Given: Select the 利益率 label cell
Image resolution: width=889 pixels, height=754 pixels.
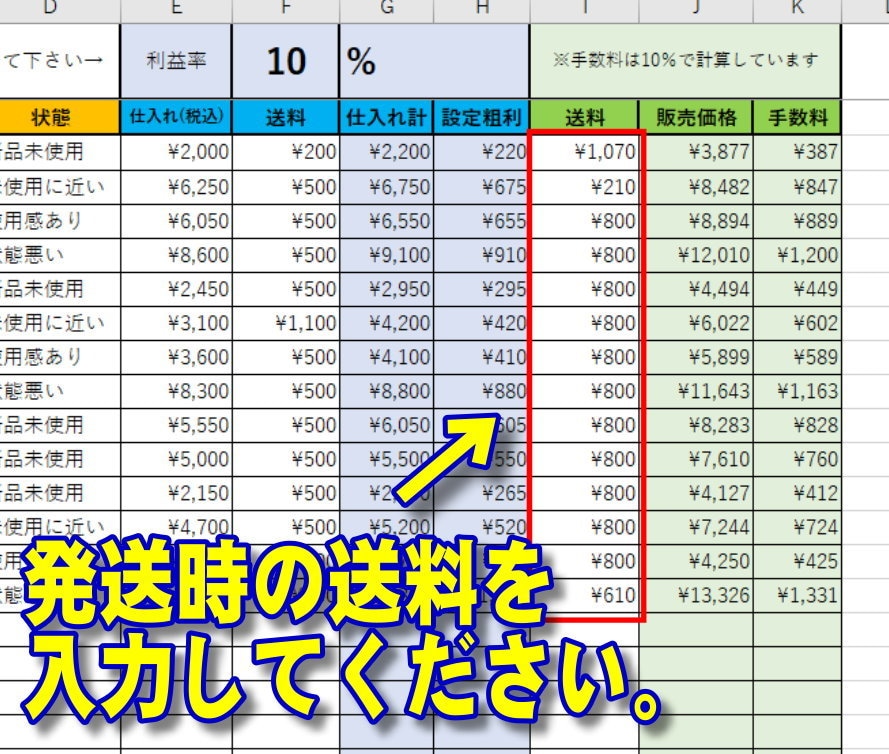Looking at the screenshot, I should pos(176,61).
